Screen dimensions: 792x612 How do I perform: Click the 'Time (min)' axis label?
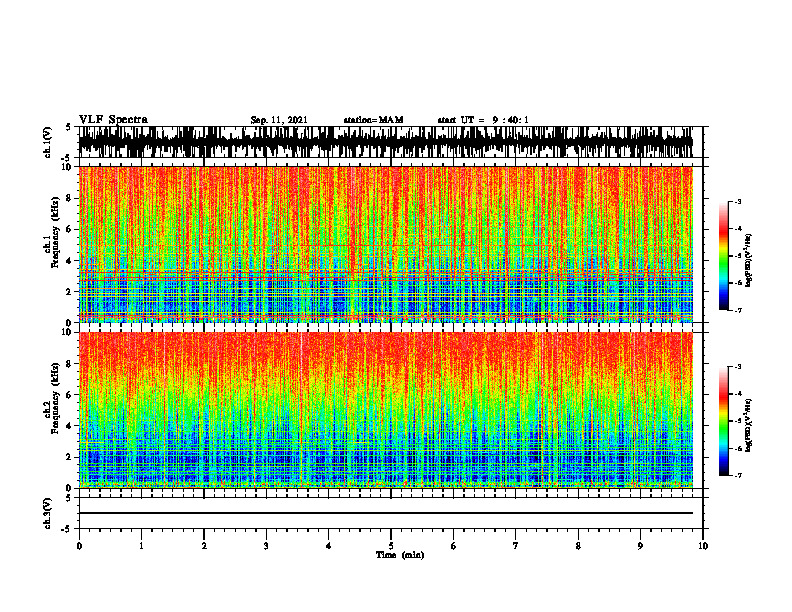(x=400, y=555)
